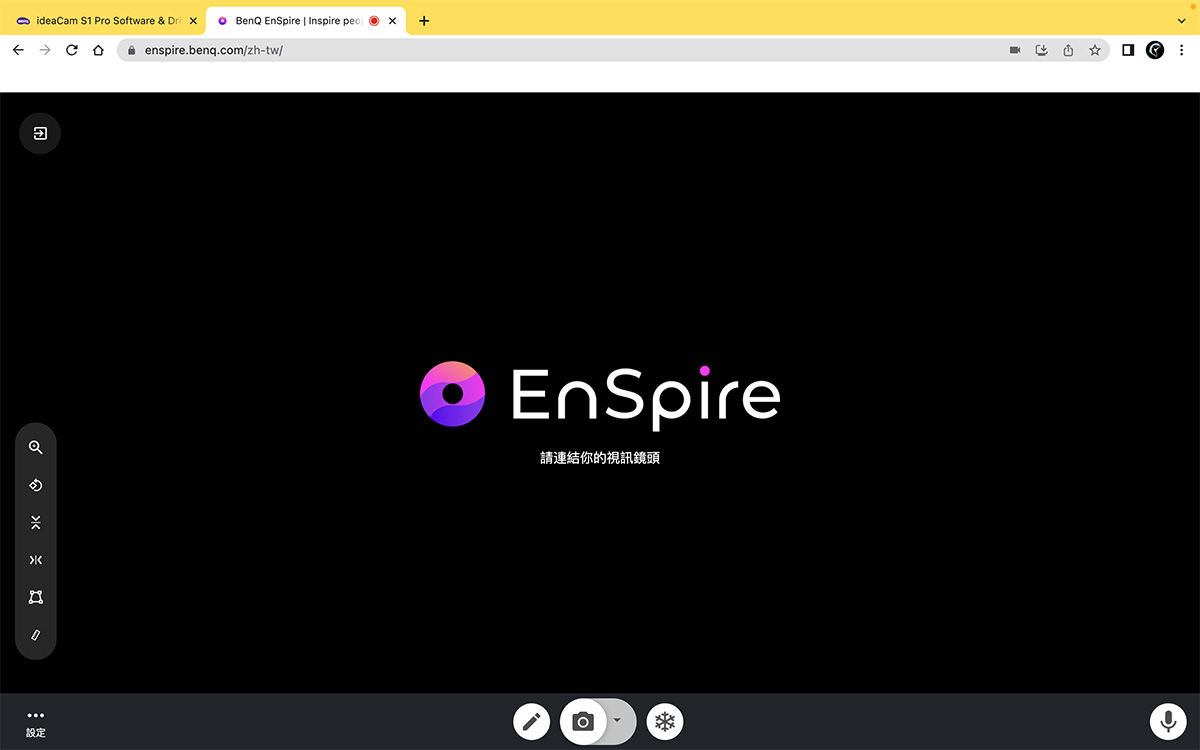Expand the tab search chevron

(1181, 21)
